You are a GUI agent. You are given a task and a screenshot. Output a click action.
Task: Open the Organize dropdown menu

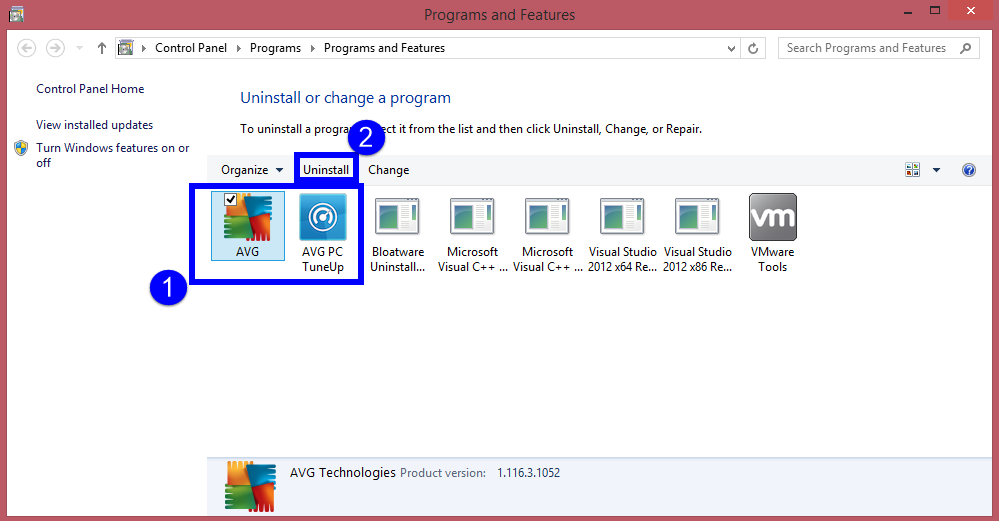(252, 170)
